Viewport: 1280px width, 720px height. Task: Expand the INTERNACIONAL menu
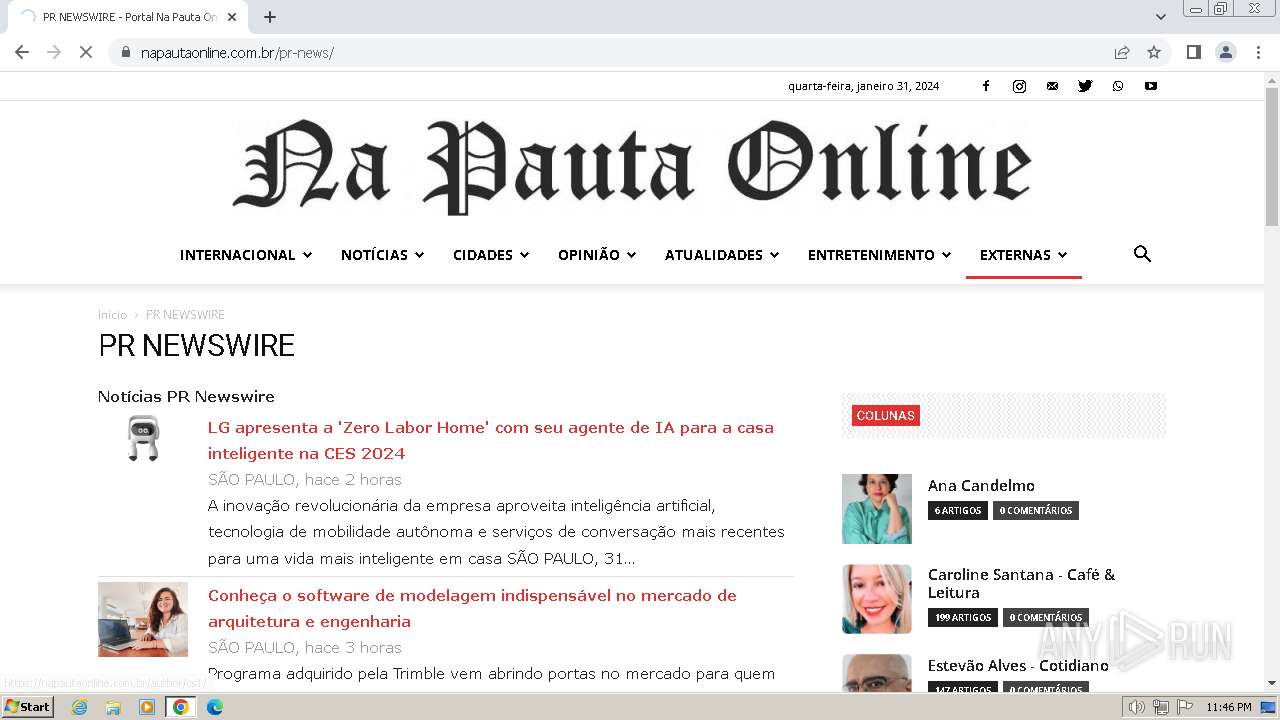tap(246, 255)
